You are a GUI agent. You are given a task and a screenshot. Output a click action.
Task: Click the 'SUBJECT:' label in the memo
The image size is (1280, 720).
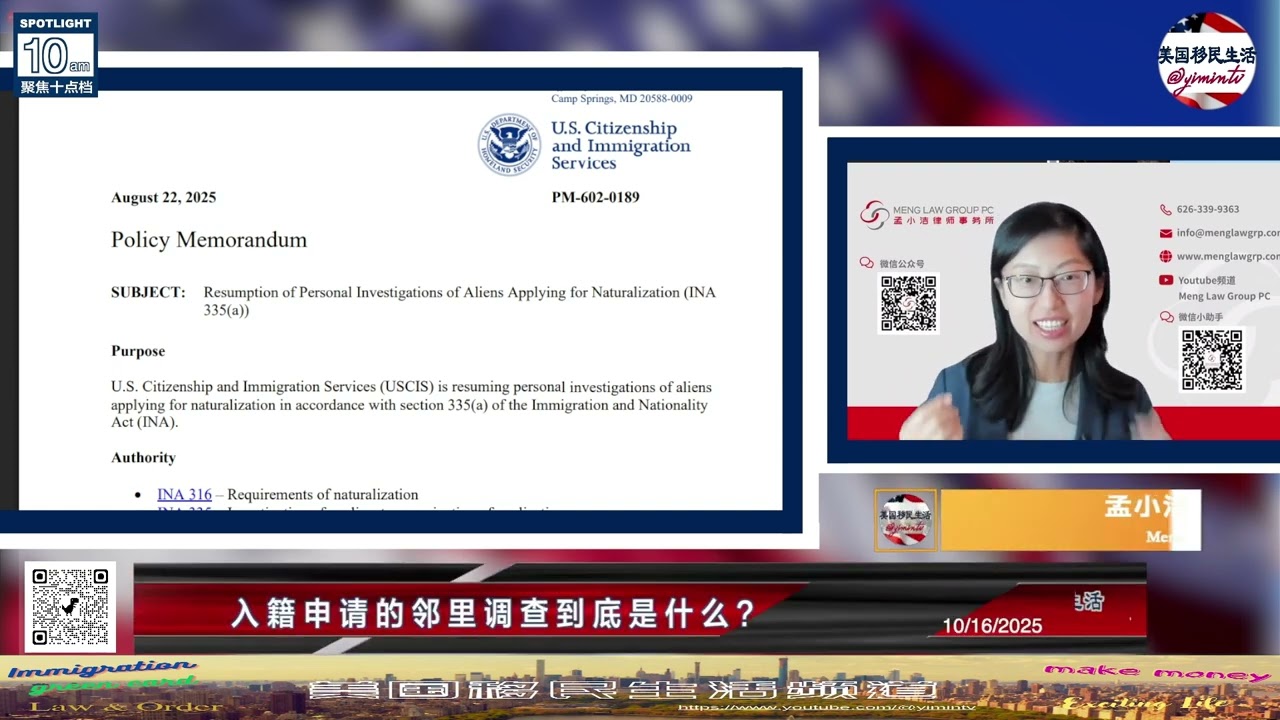click(x=148, y=293)
